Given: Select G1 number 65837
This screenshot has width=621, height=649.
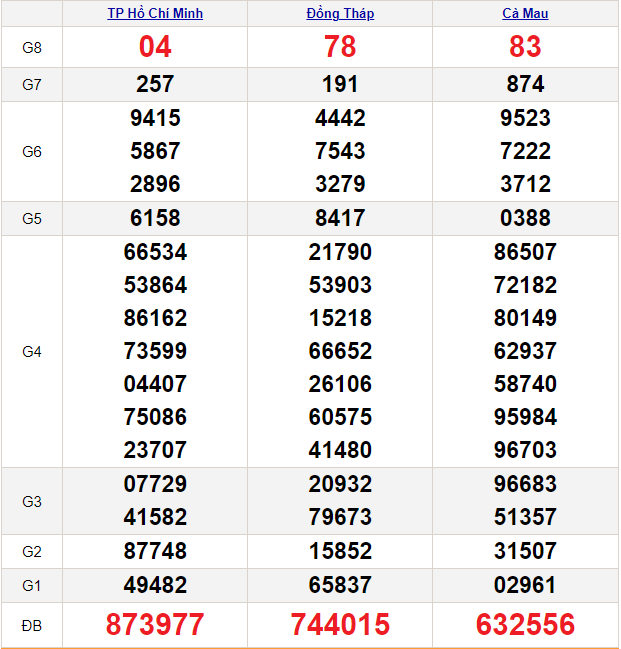Looking at the screenshot, I should [340, 585].
